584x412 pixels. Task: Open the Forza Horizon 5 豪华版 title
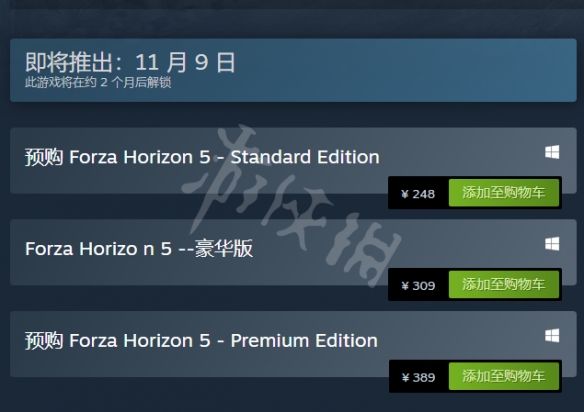(139, 248)
